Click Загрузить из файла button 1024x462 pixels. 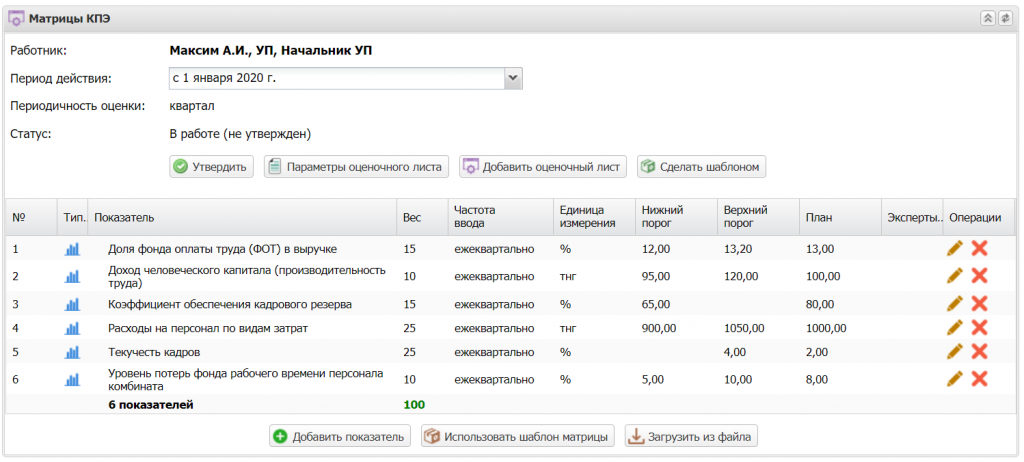coord(691,437)
